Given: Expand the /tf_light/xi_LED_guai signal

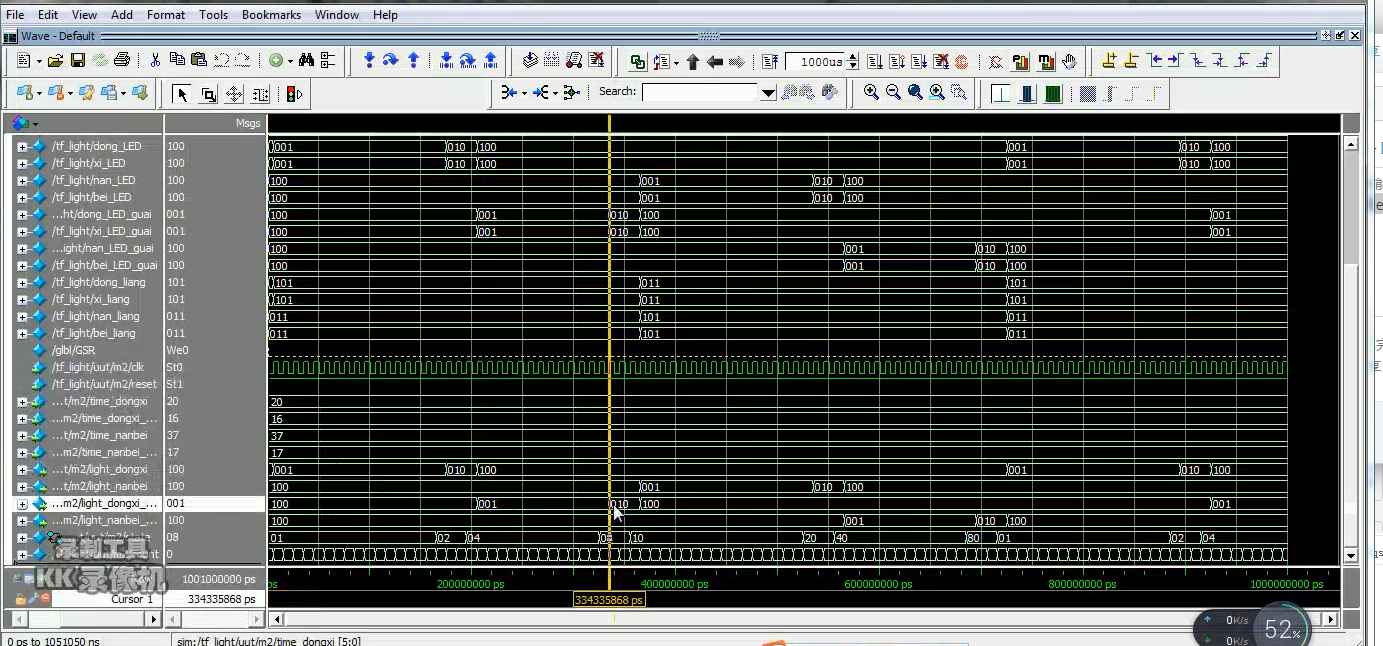Looking at the screenshot, I should (22, 232).
